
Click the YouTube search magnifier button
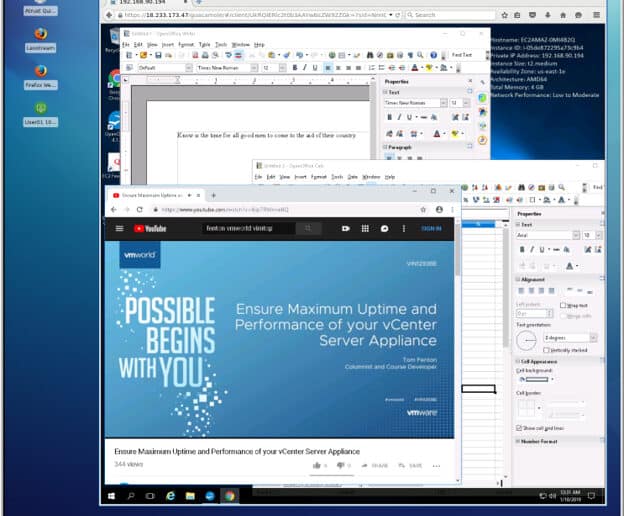tap(308, 228)
